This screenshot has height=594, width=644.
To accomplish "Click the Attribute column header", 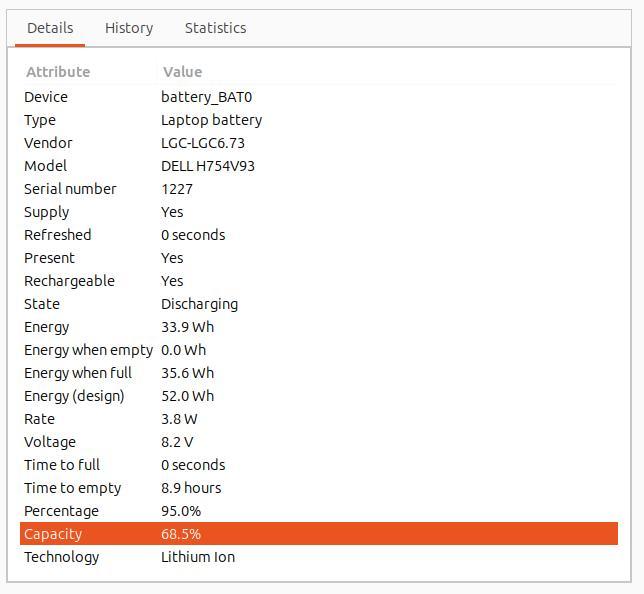I will (58, 72).
